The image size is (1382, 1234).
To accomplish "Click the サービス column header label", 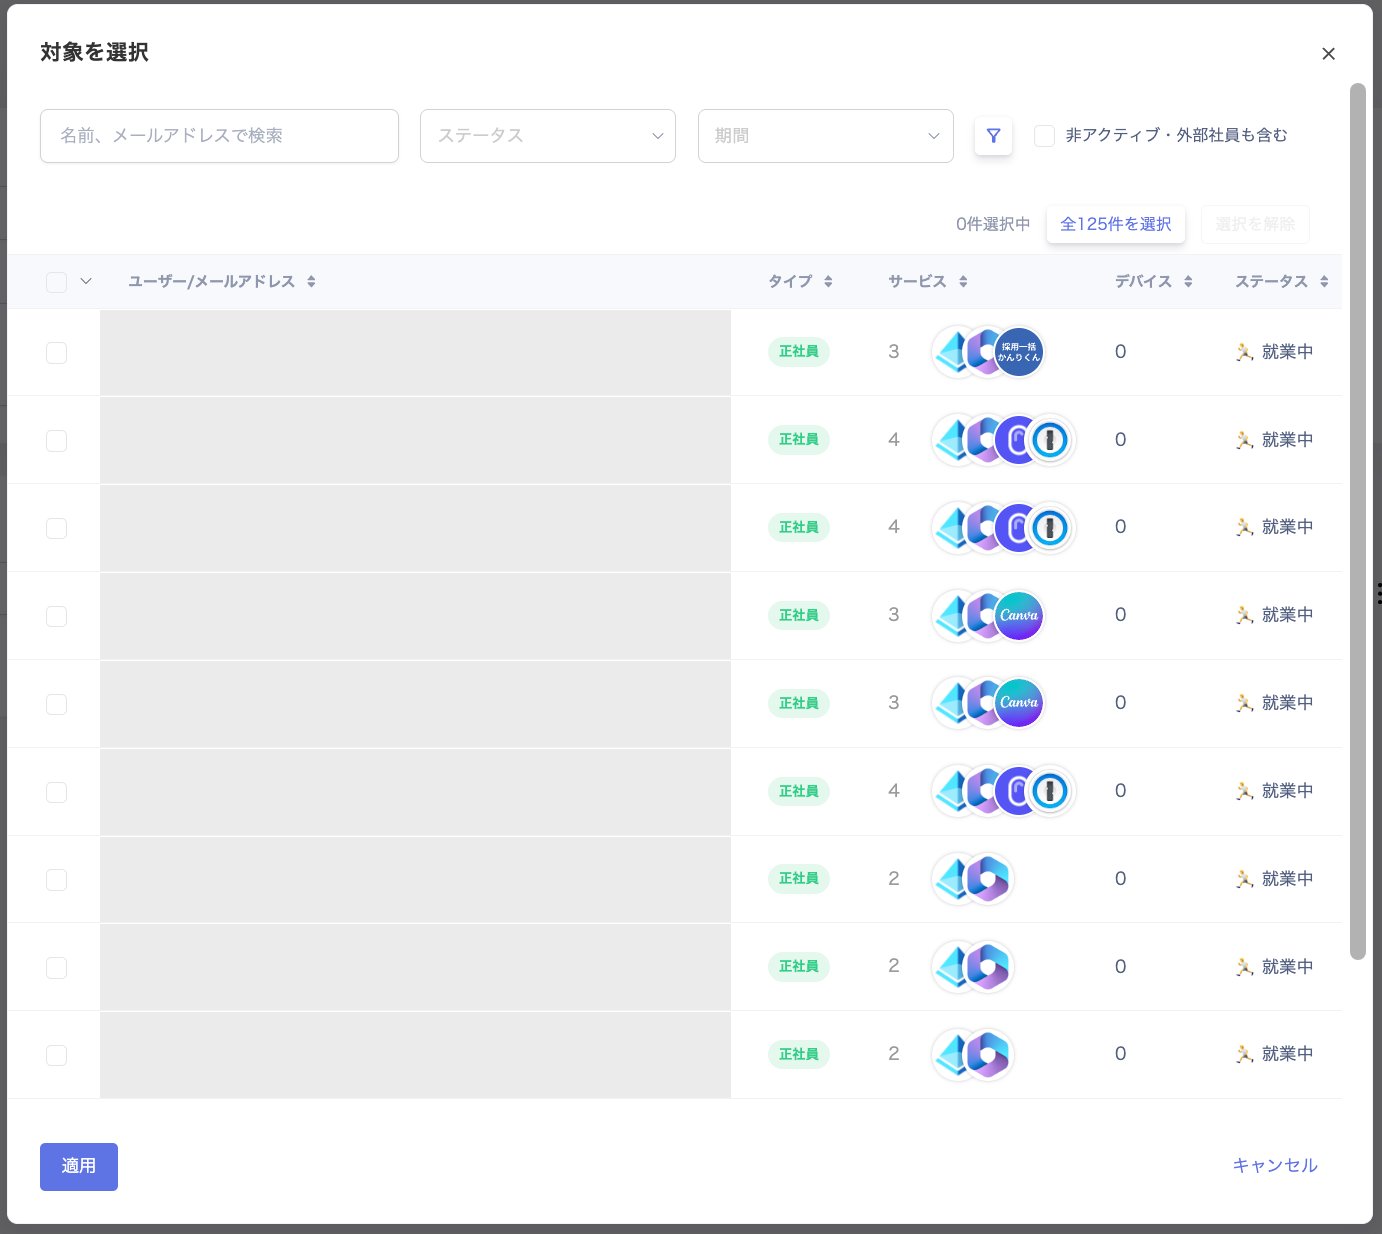I will [917, 282].
